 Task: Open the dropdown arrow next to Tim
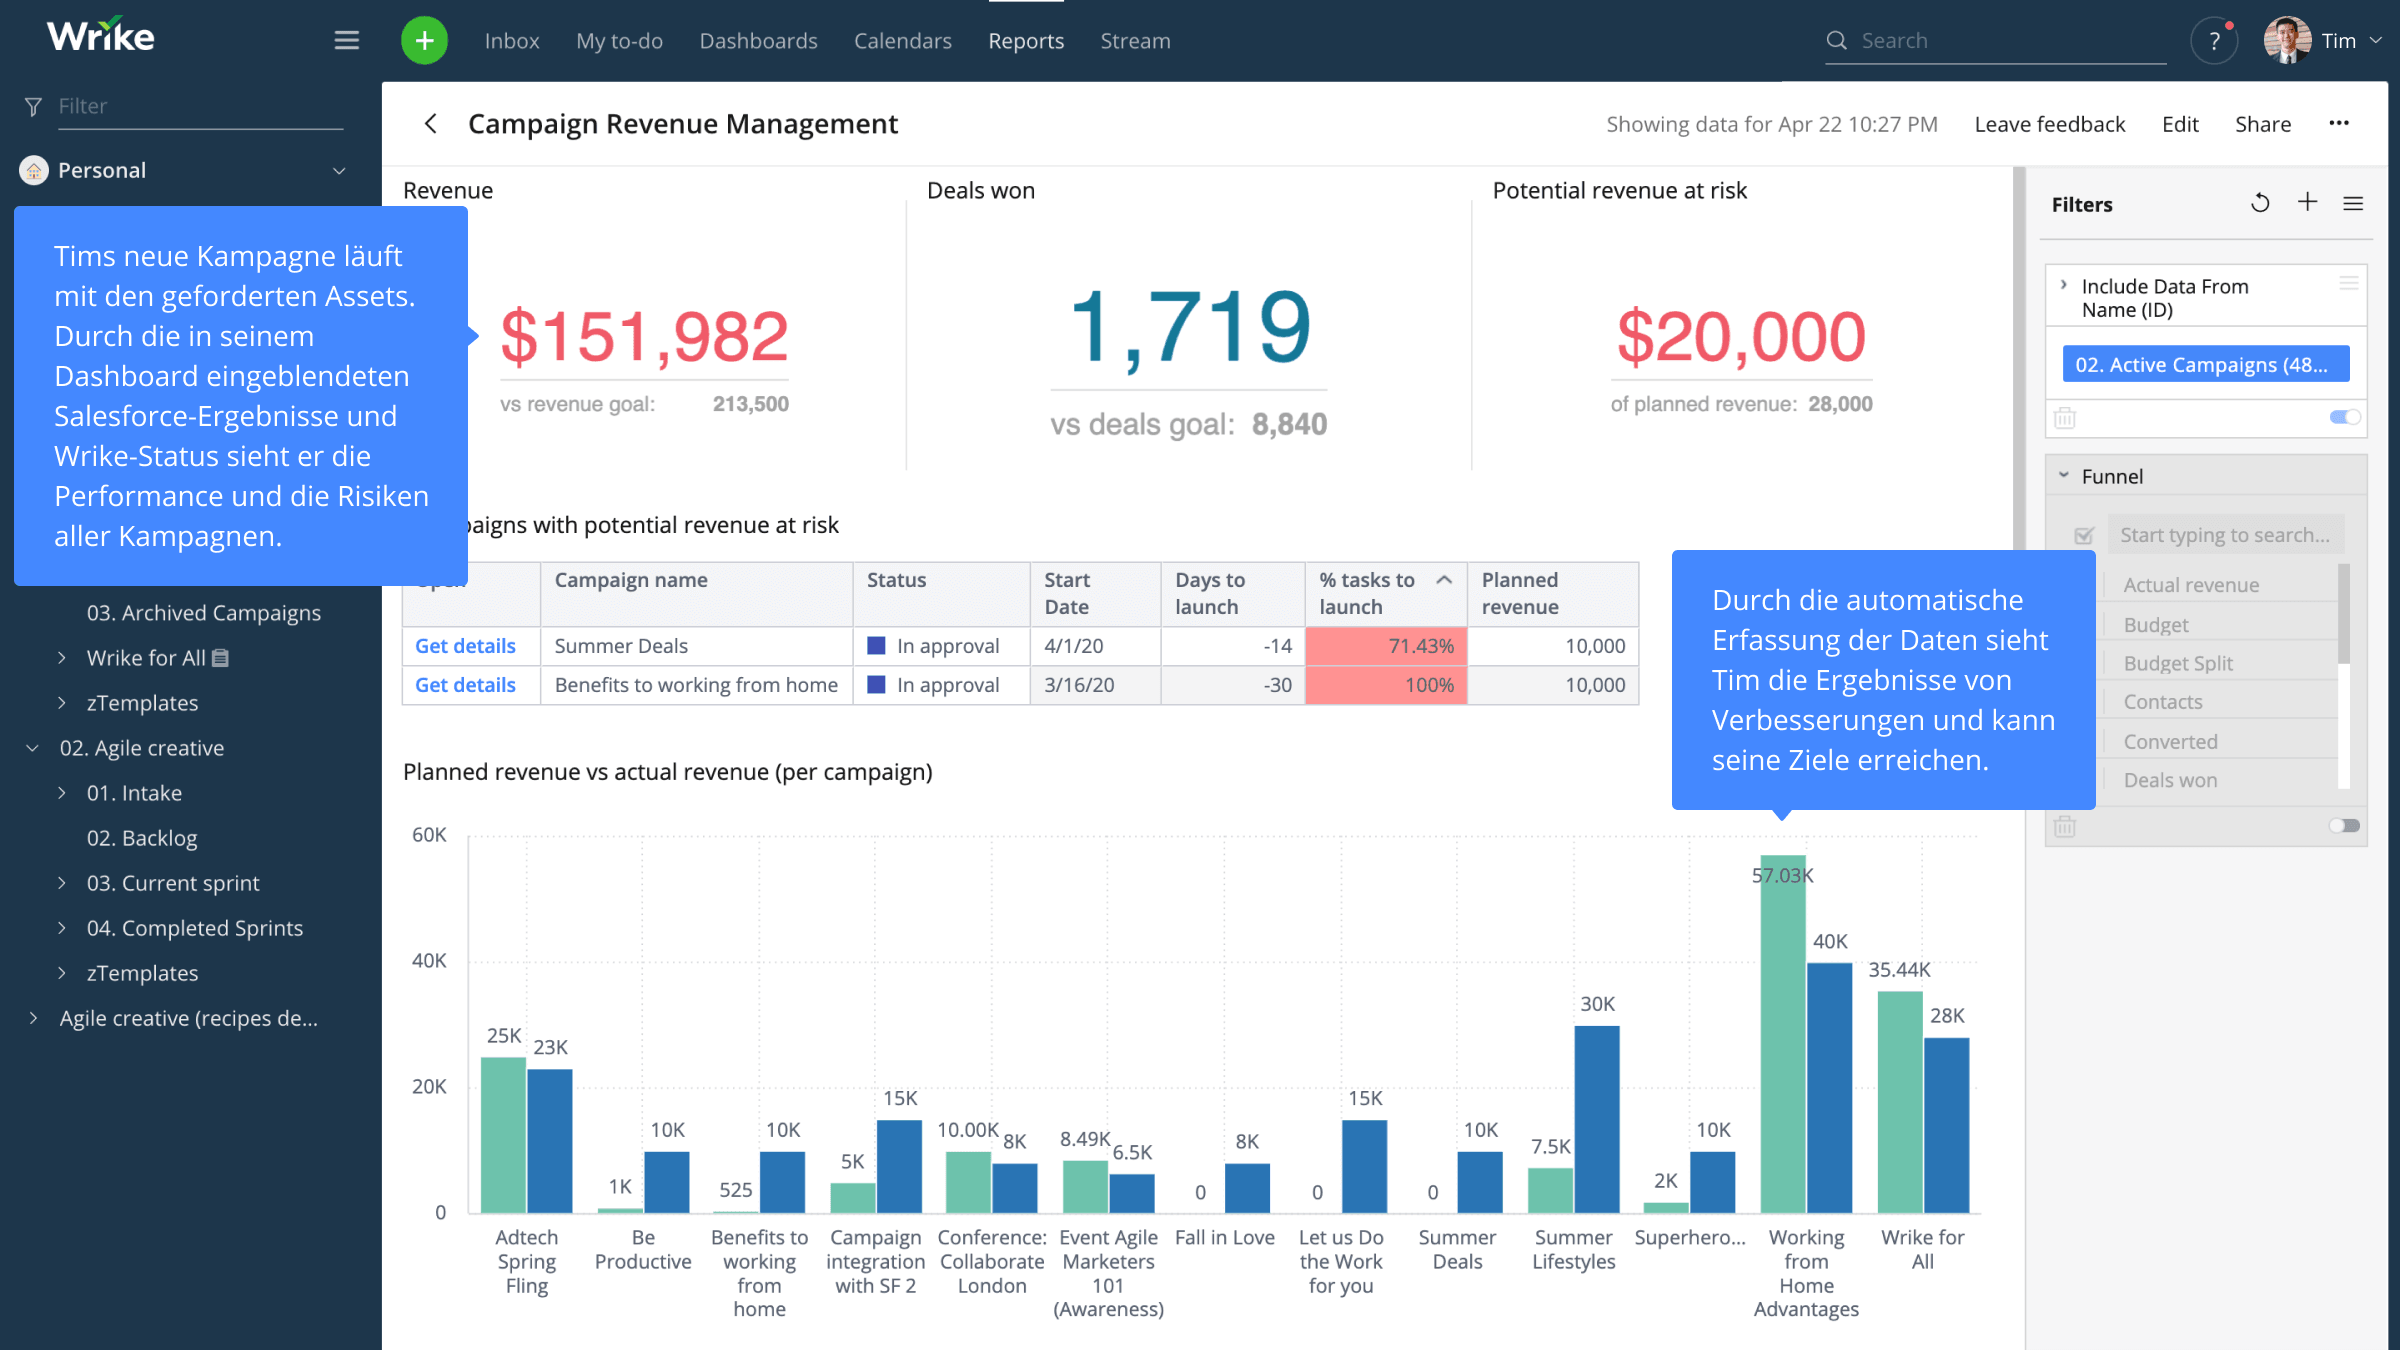2375,41
